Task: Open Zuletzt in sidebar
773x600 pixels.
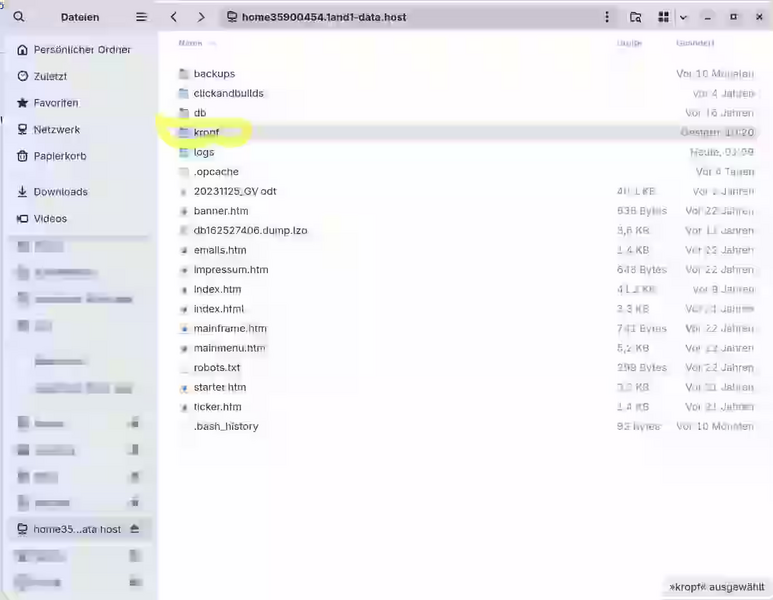Action: [79, 76]
